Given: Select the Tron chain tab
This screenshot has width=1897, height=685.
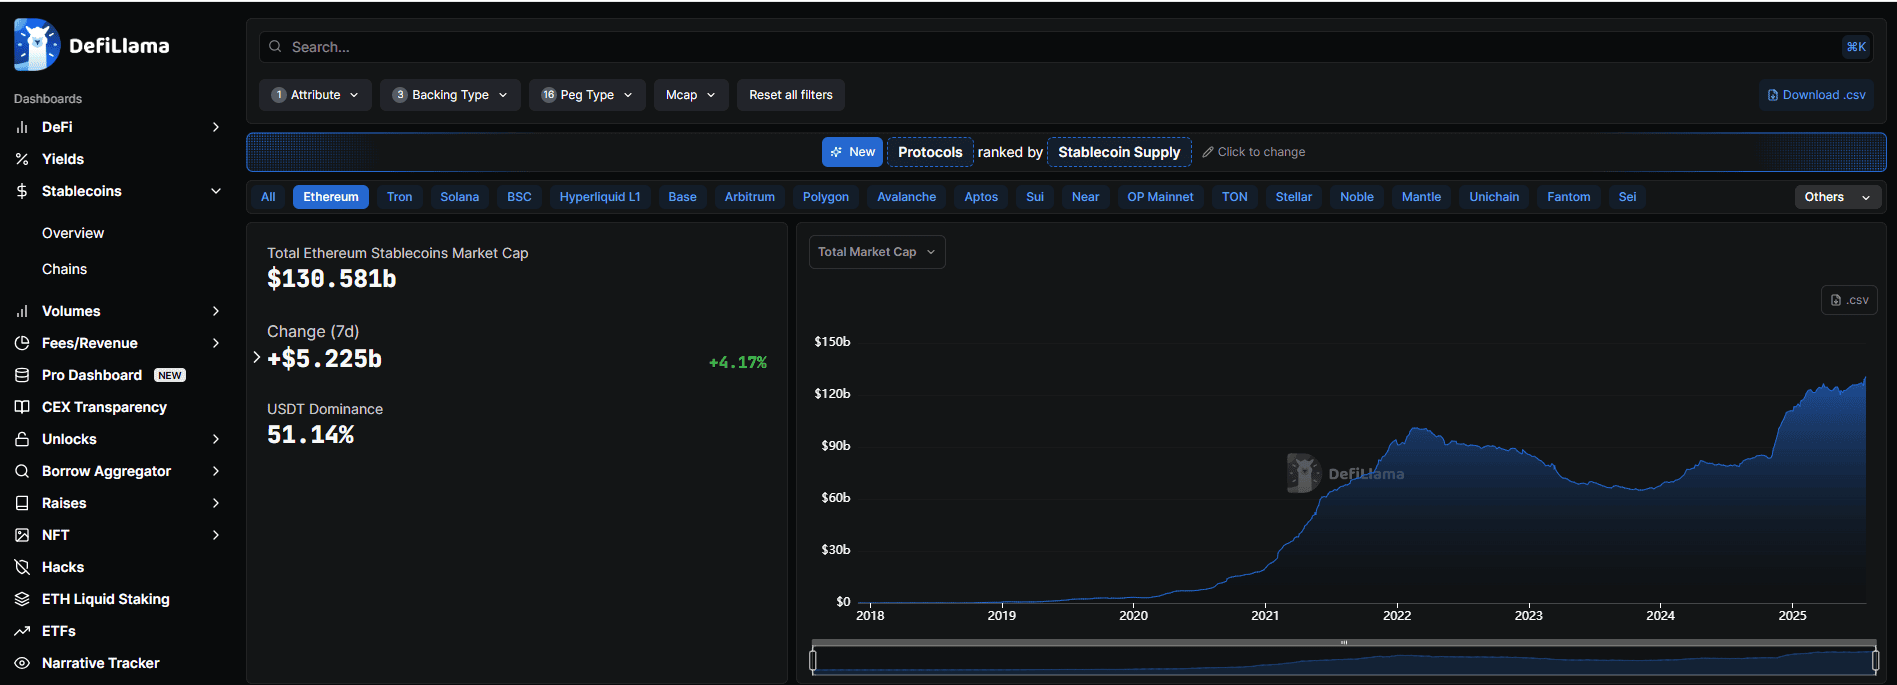Looking at the screenshot, I should click(400, 197).
